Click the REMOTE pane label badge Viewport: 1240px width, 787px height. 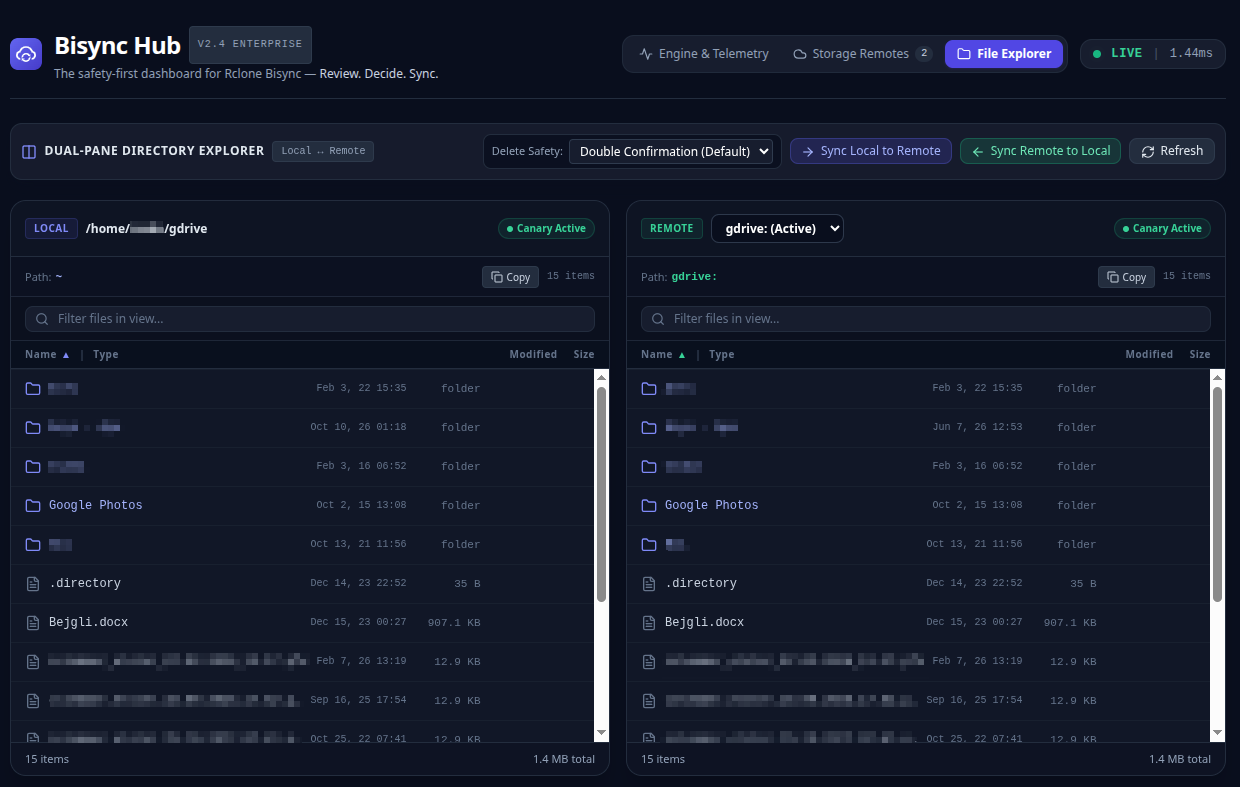pyautogui.click(x=671, y=228)
